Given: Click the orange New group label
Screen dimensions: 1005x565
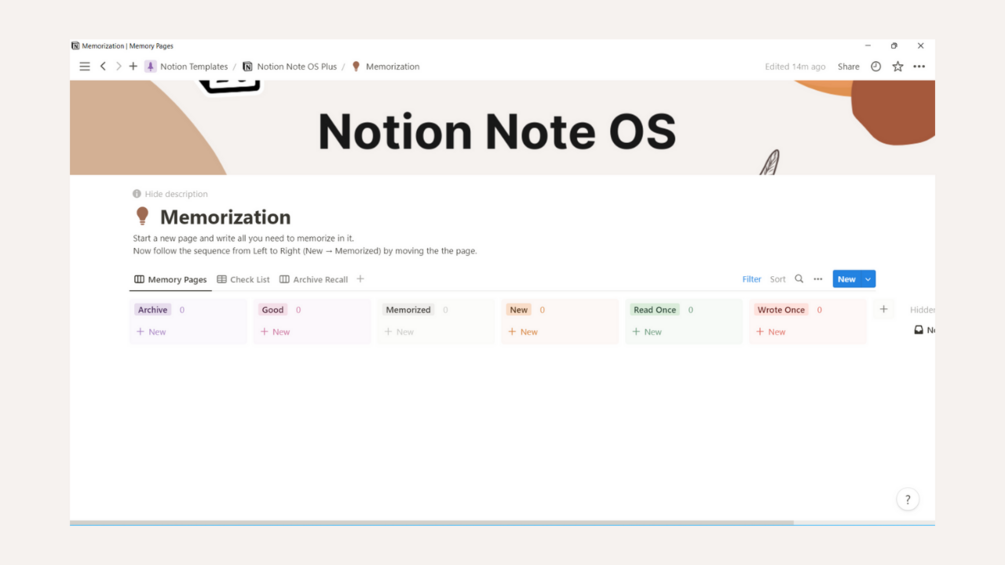Looking at the screenshot, I should [x=519, y=309].
